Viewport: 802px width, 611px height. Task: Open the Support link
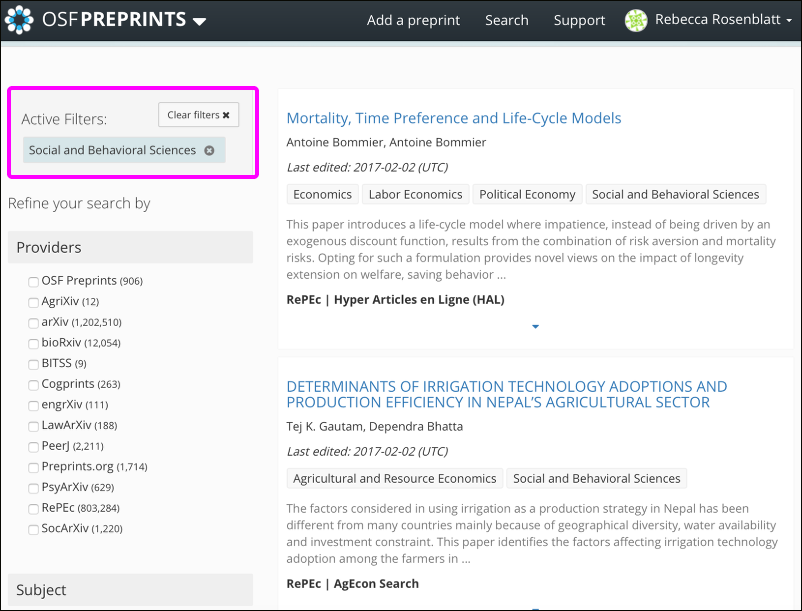[579, 20]
